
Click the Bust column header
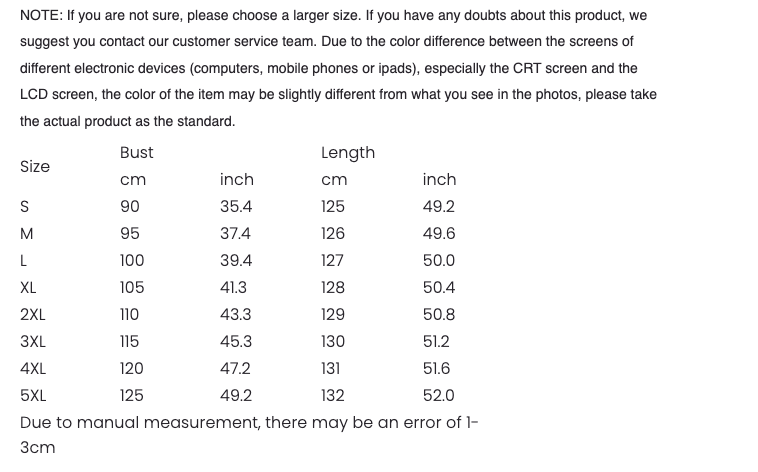[136, 152]
